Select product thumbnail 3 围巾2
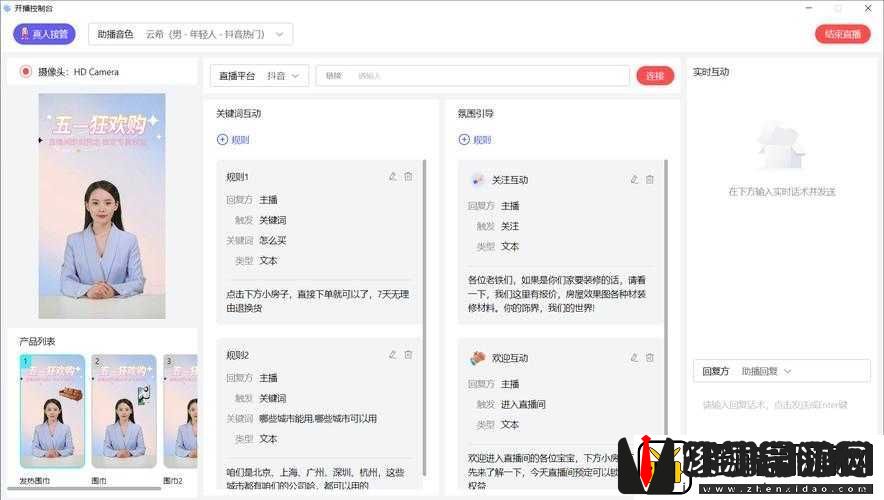884x500 pixels. [x=180, y=411]
